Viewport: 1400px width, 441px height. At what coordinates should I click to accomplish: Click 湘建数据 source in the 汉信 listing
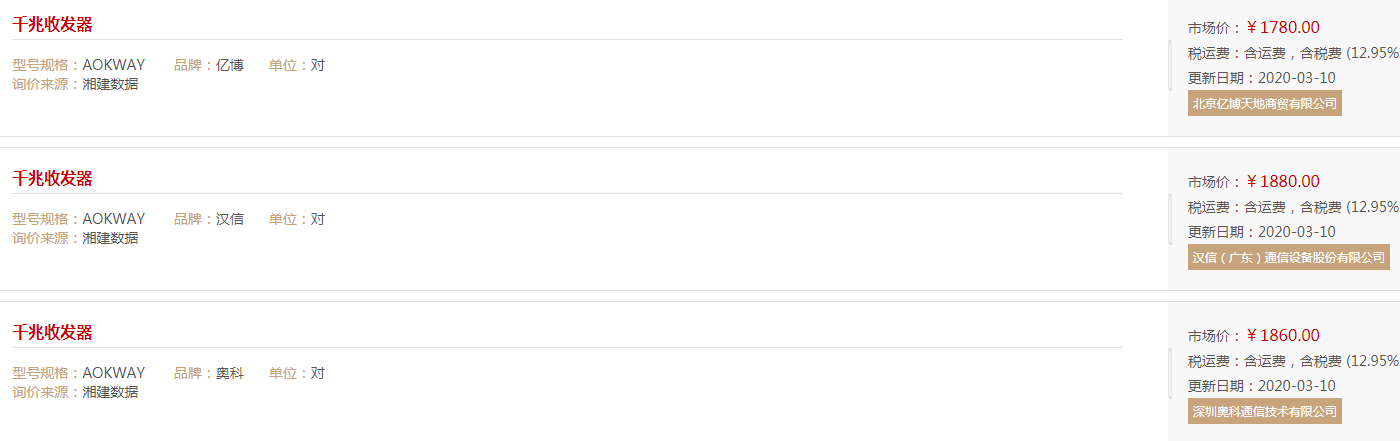[110, 238]
